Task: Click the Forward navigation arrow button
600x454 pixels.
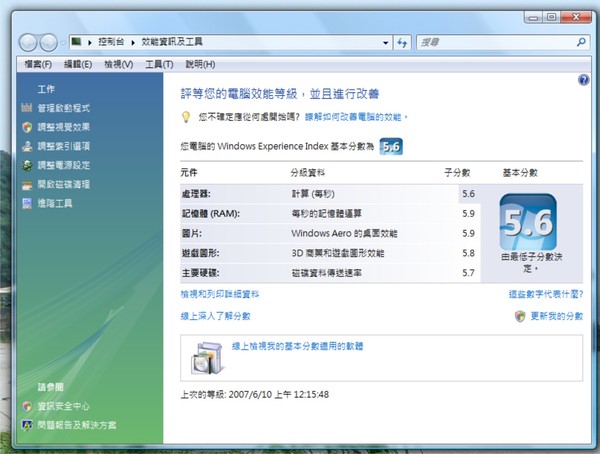Action: click(48, 42)
